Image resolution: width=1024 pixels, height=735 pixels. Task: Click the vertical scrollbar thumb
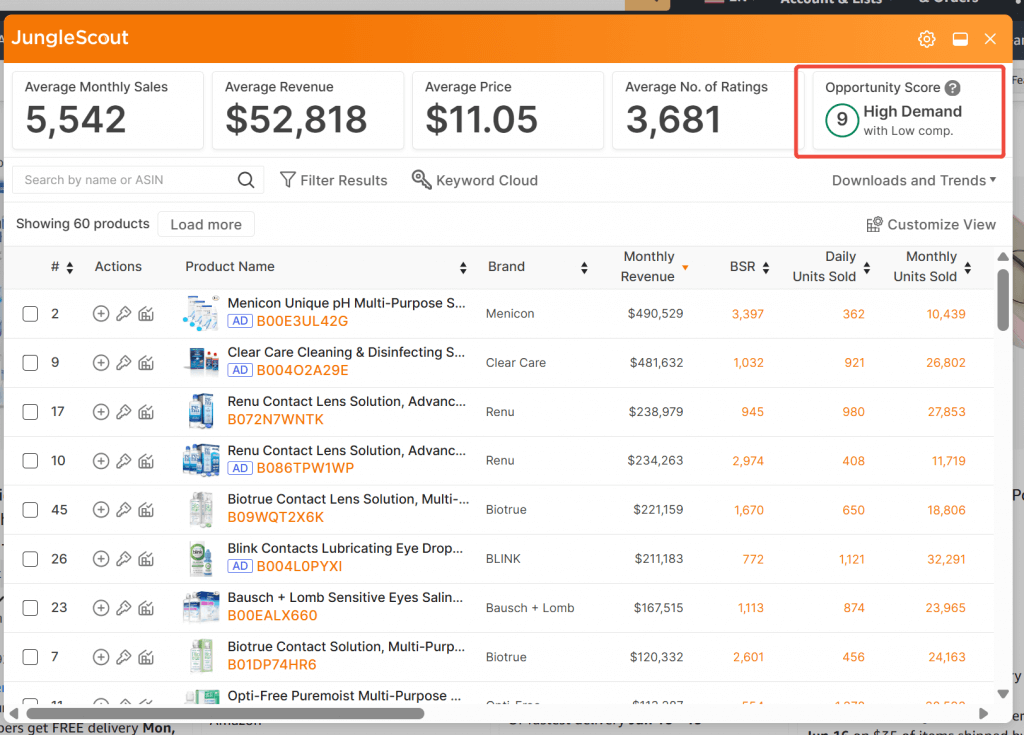point(1003,301)
